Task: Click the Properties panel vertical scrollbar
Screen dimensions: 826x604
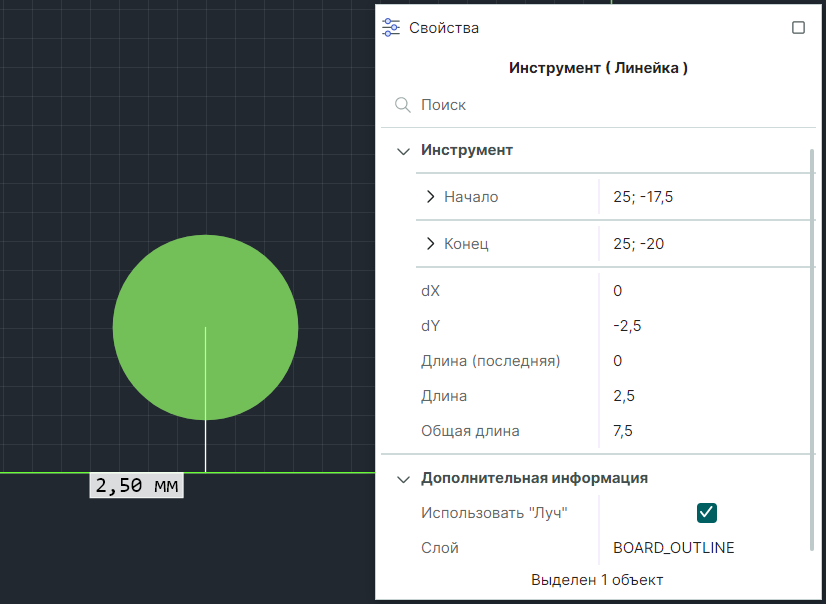Action: click(811, 350)
